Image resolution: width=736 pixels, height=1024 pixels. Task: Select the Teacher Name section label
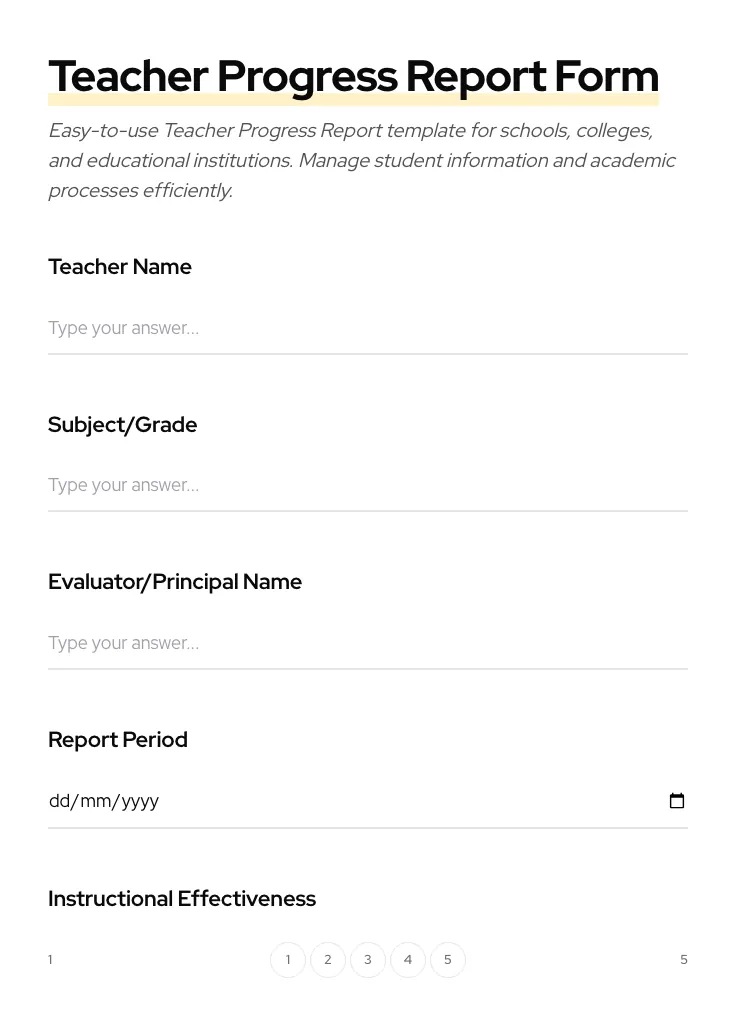point(119,267)
